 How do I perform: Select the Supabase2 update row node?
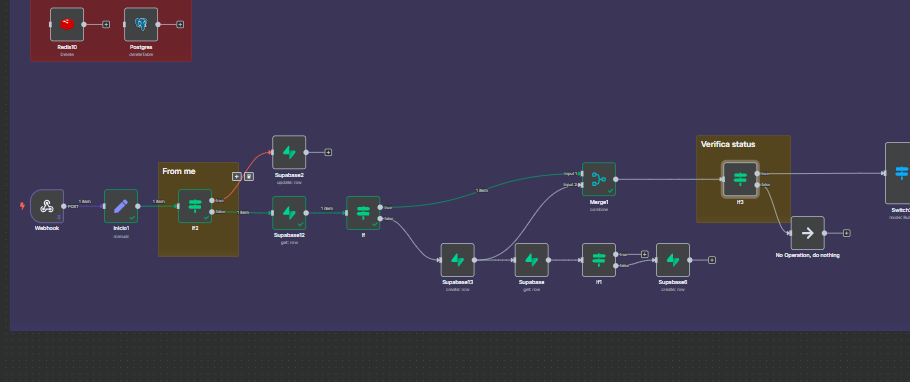tap(289, 152)
